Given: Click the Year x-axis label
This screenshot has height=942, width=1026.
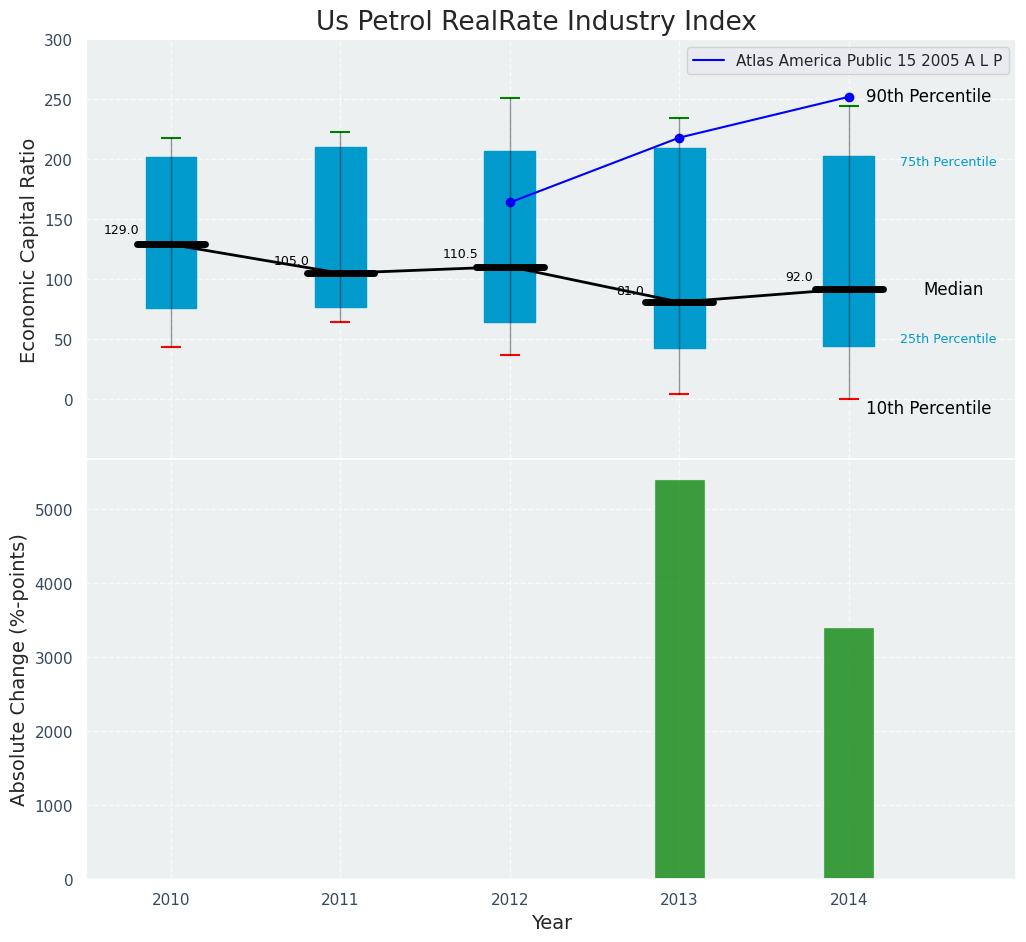Looking at the screenshot, I should pyautogui.click(x=551, y=923).
